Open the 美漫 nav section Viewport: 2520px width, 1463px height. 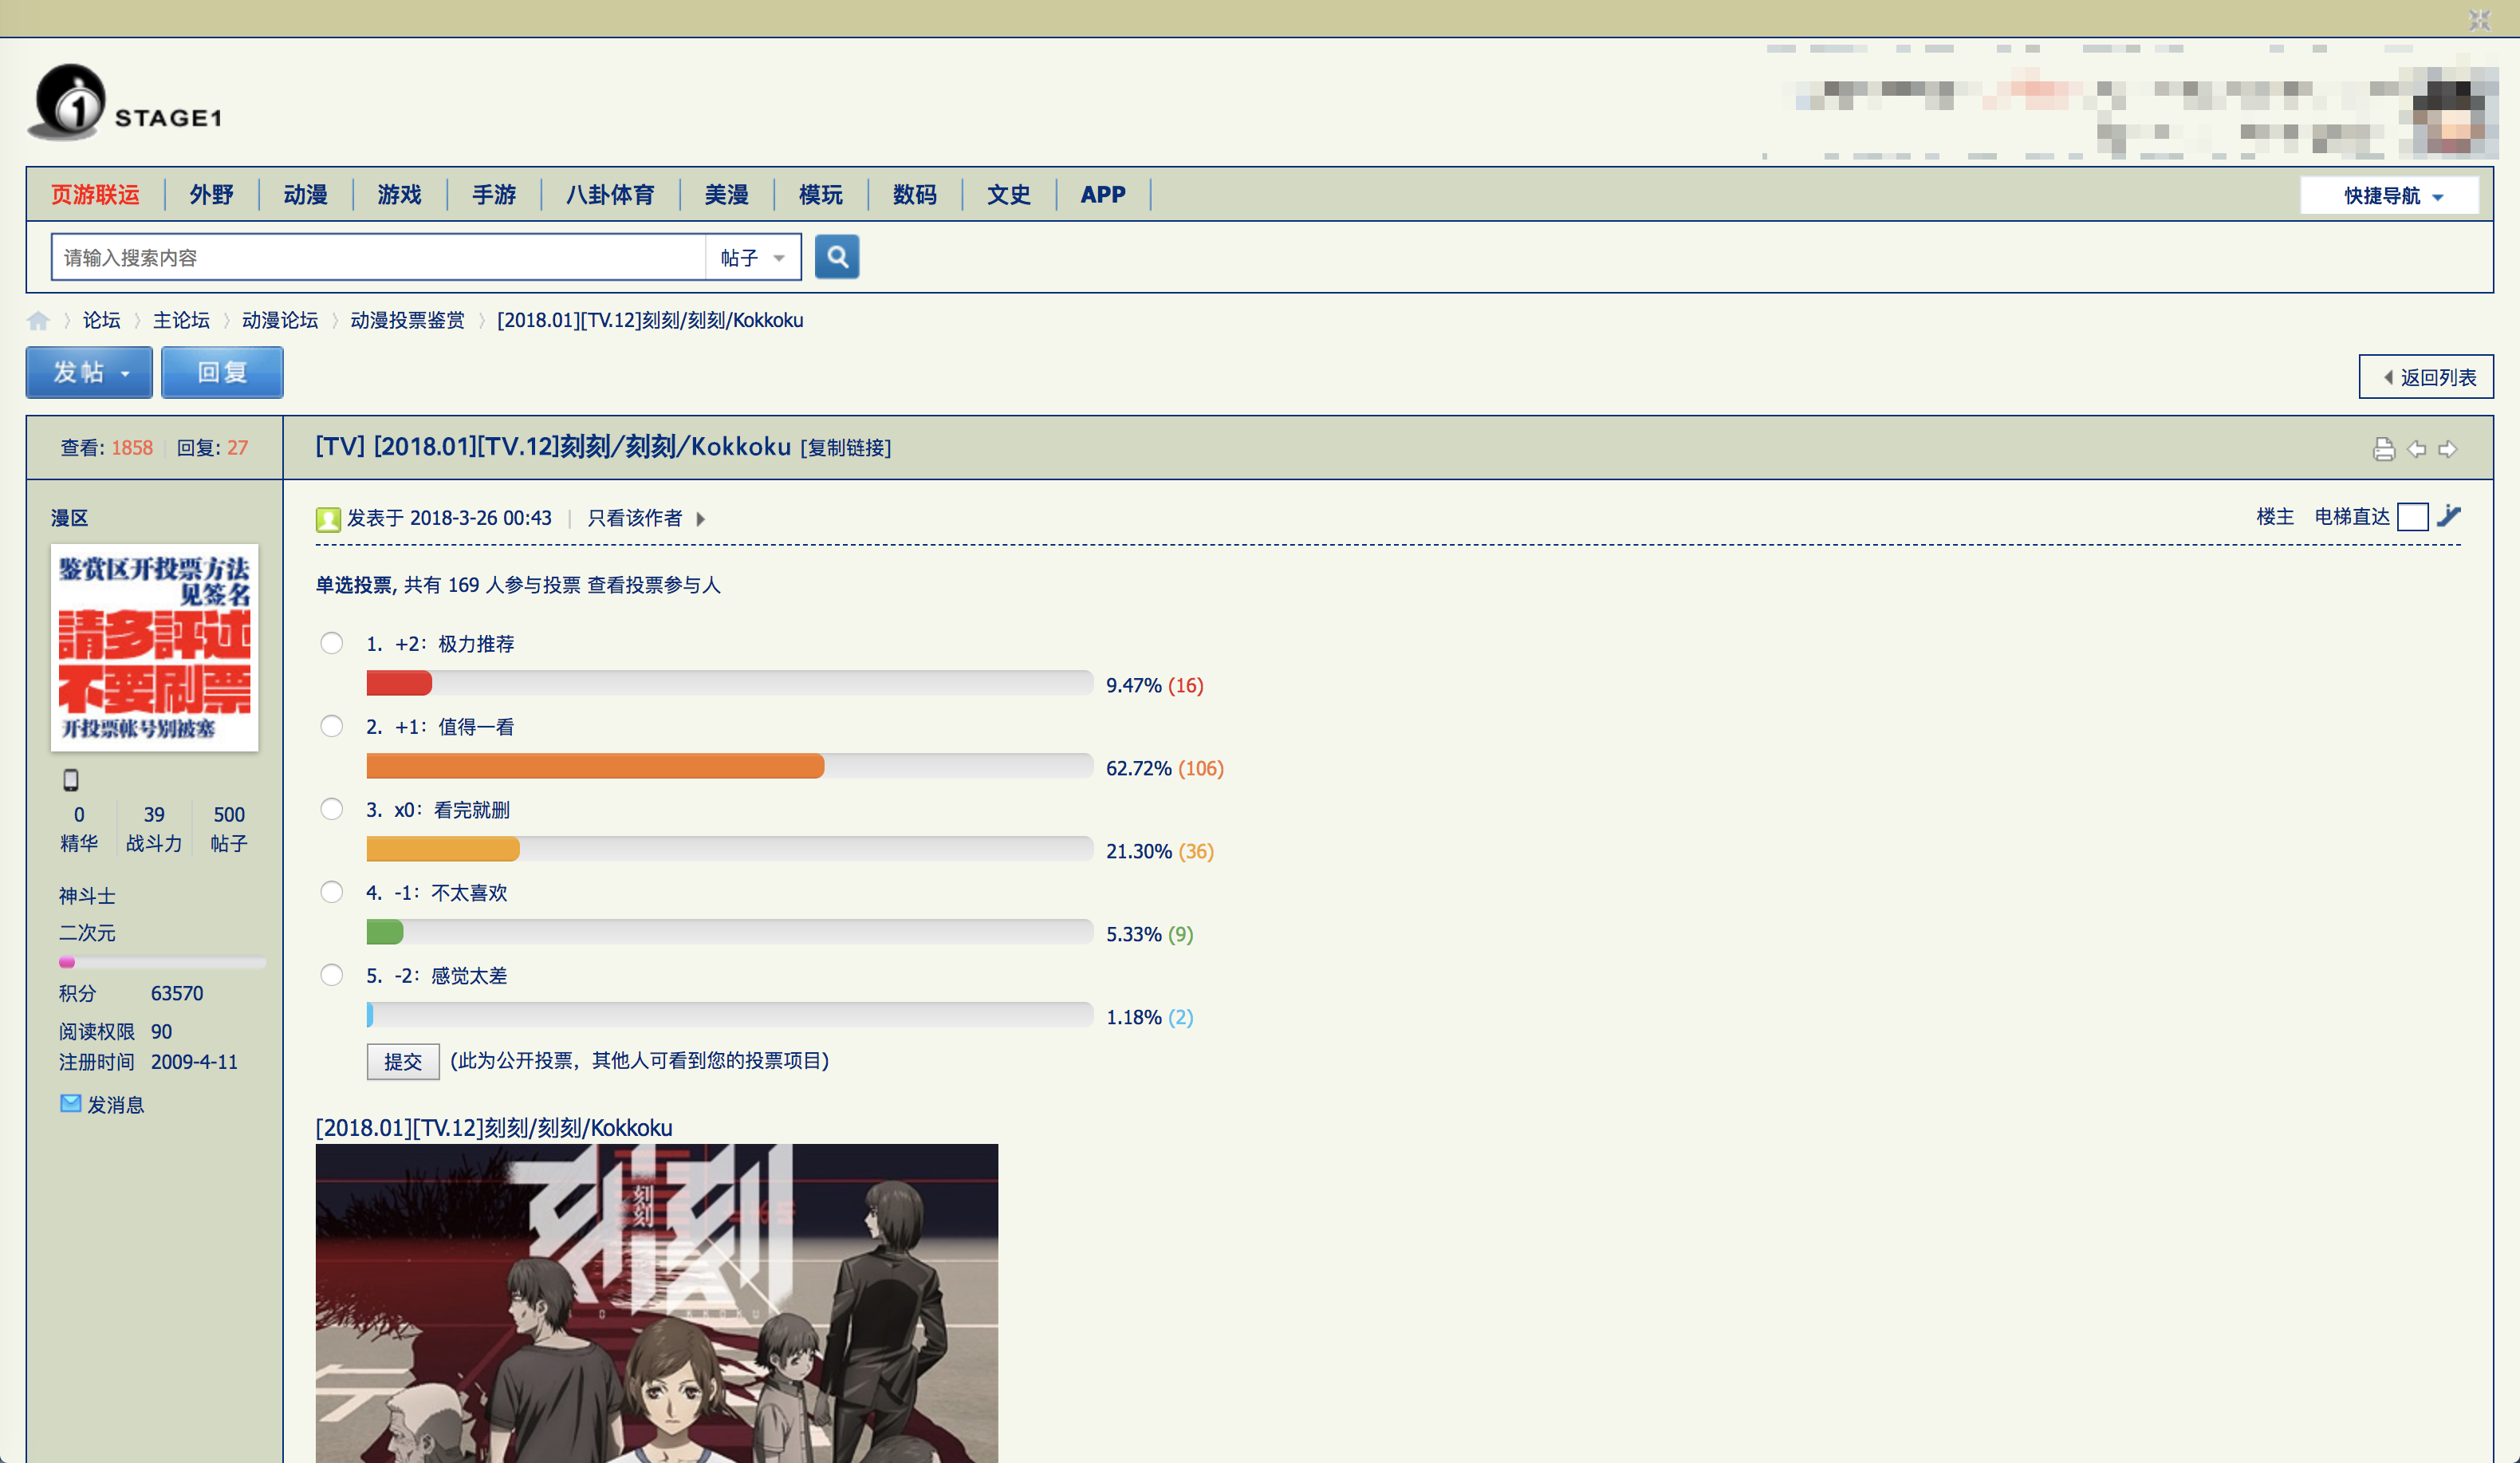coord(726,194)
